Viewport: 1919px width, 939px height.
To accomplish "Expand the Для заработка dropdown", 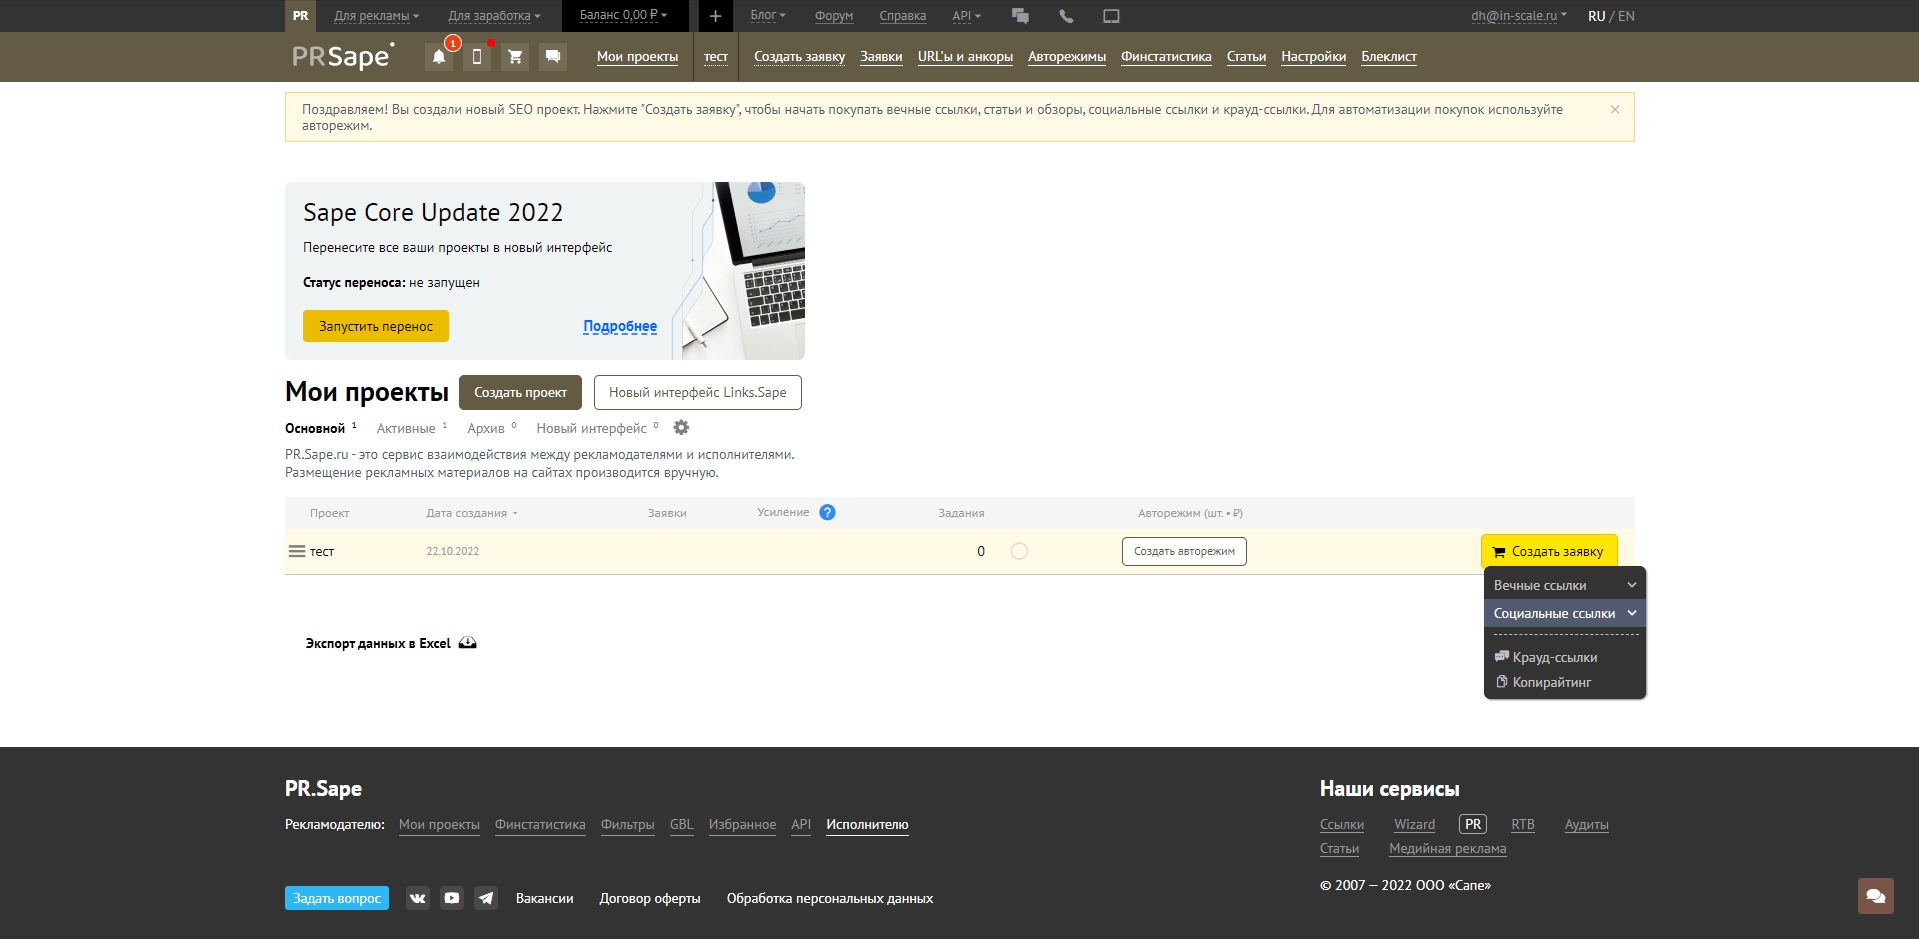I will pos(494,16).
